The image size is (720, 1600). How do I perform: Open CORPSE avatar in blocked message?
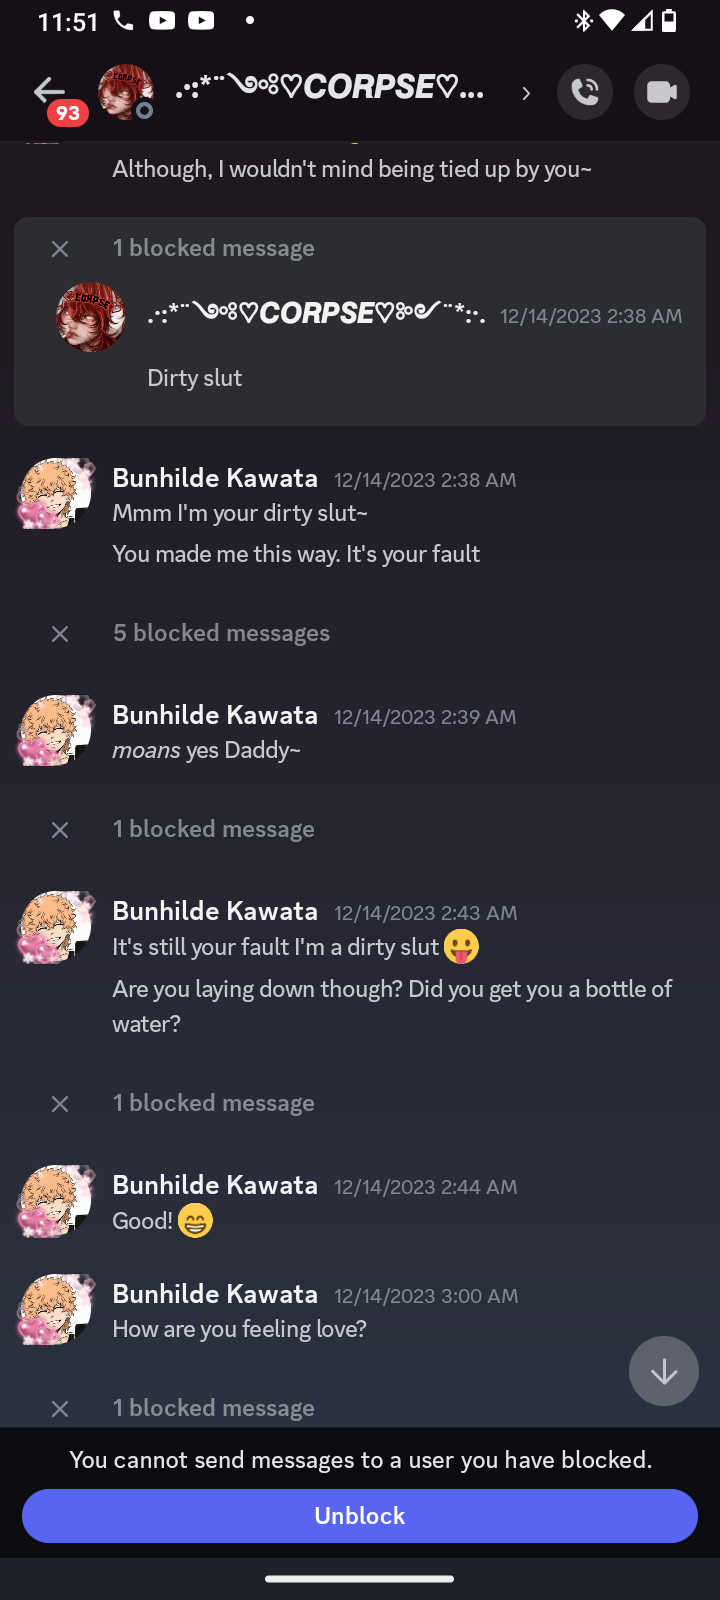point(91,317)
